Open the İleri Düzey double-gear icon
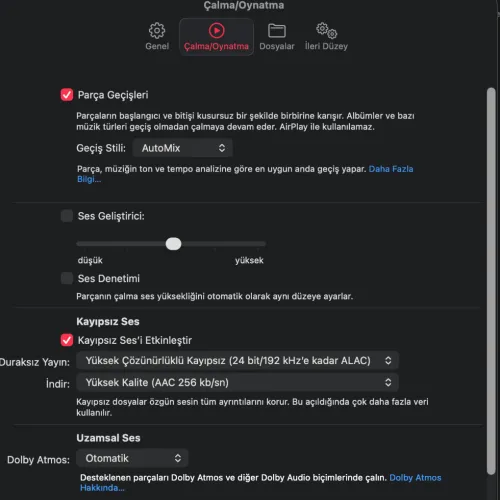 click(x=326, y=31)
